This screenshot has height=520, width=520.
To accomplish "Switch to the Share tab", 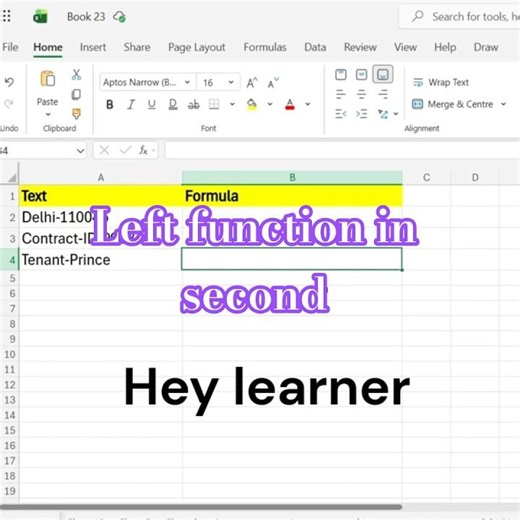I will (x=137, y=47).
